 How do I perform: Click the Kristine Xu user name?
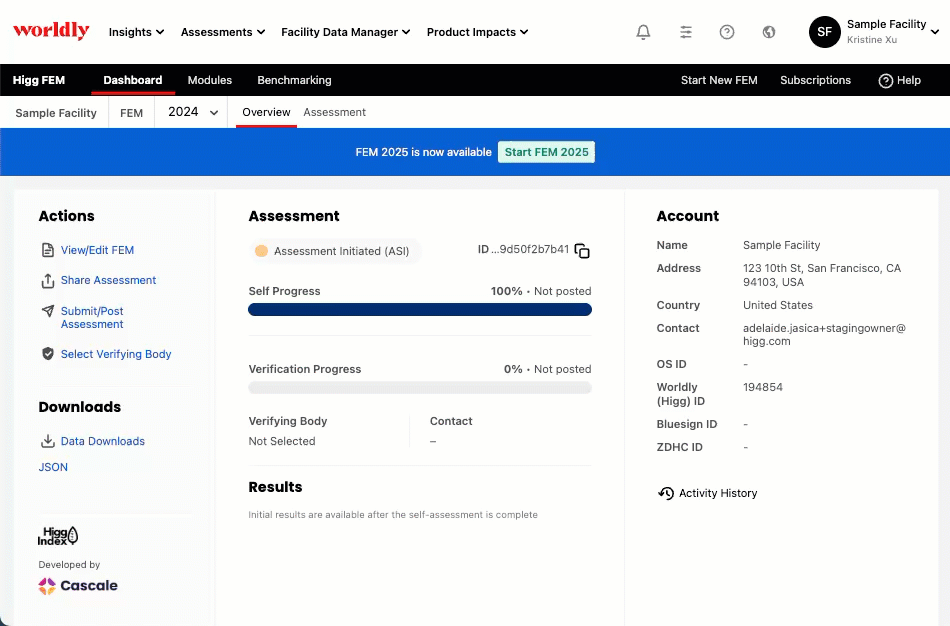(872, 39)
